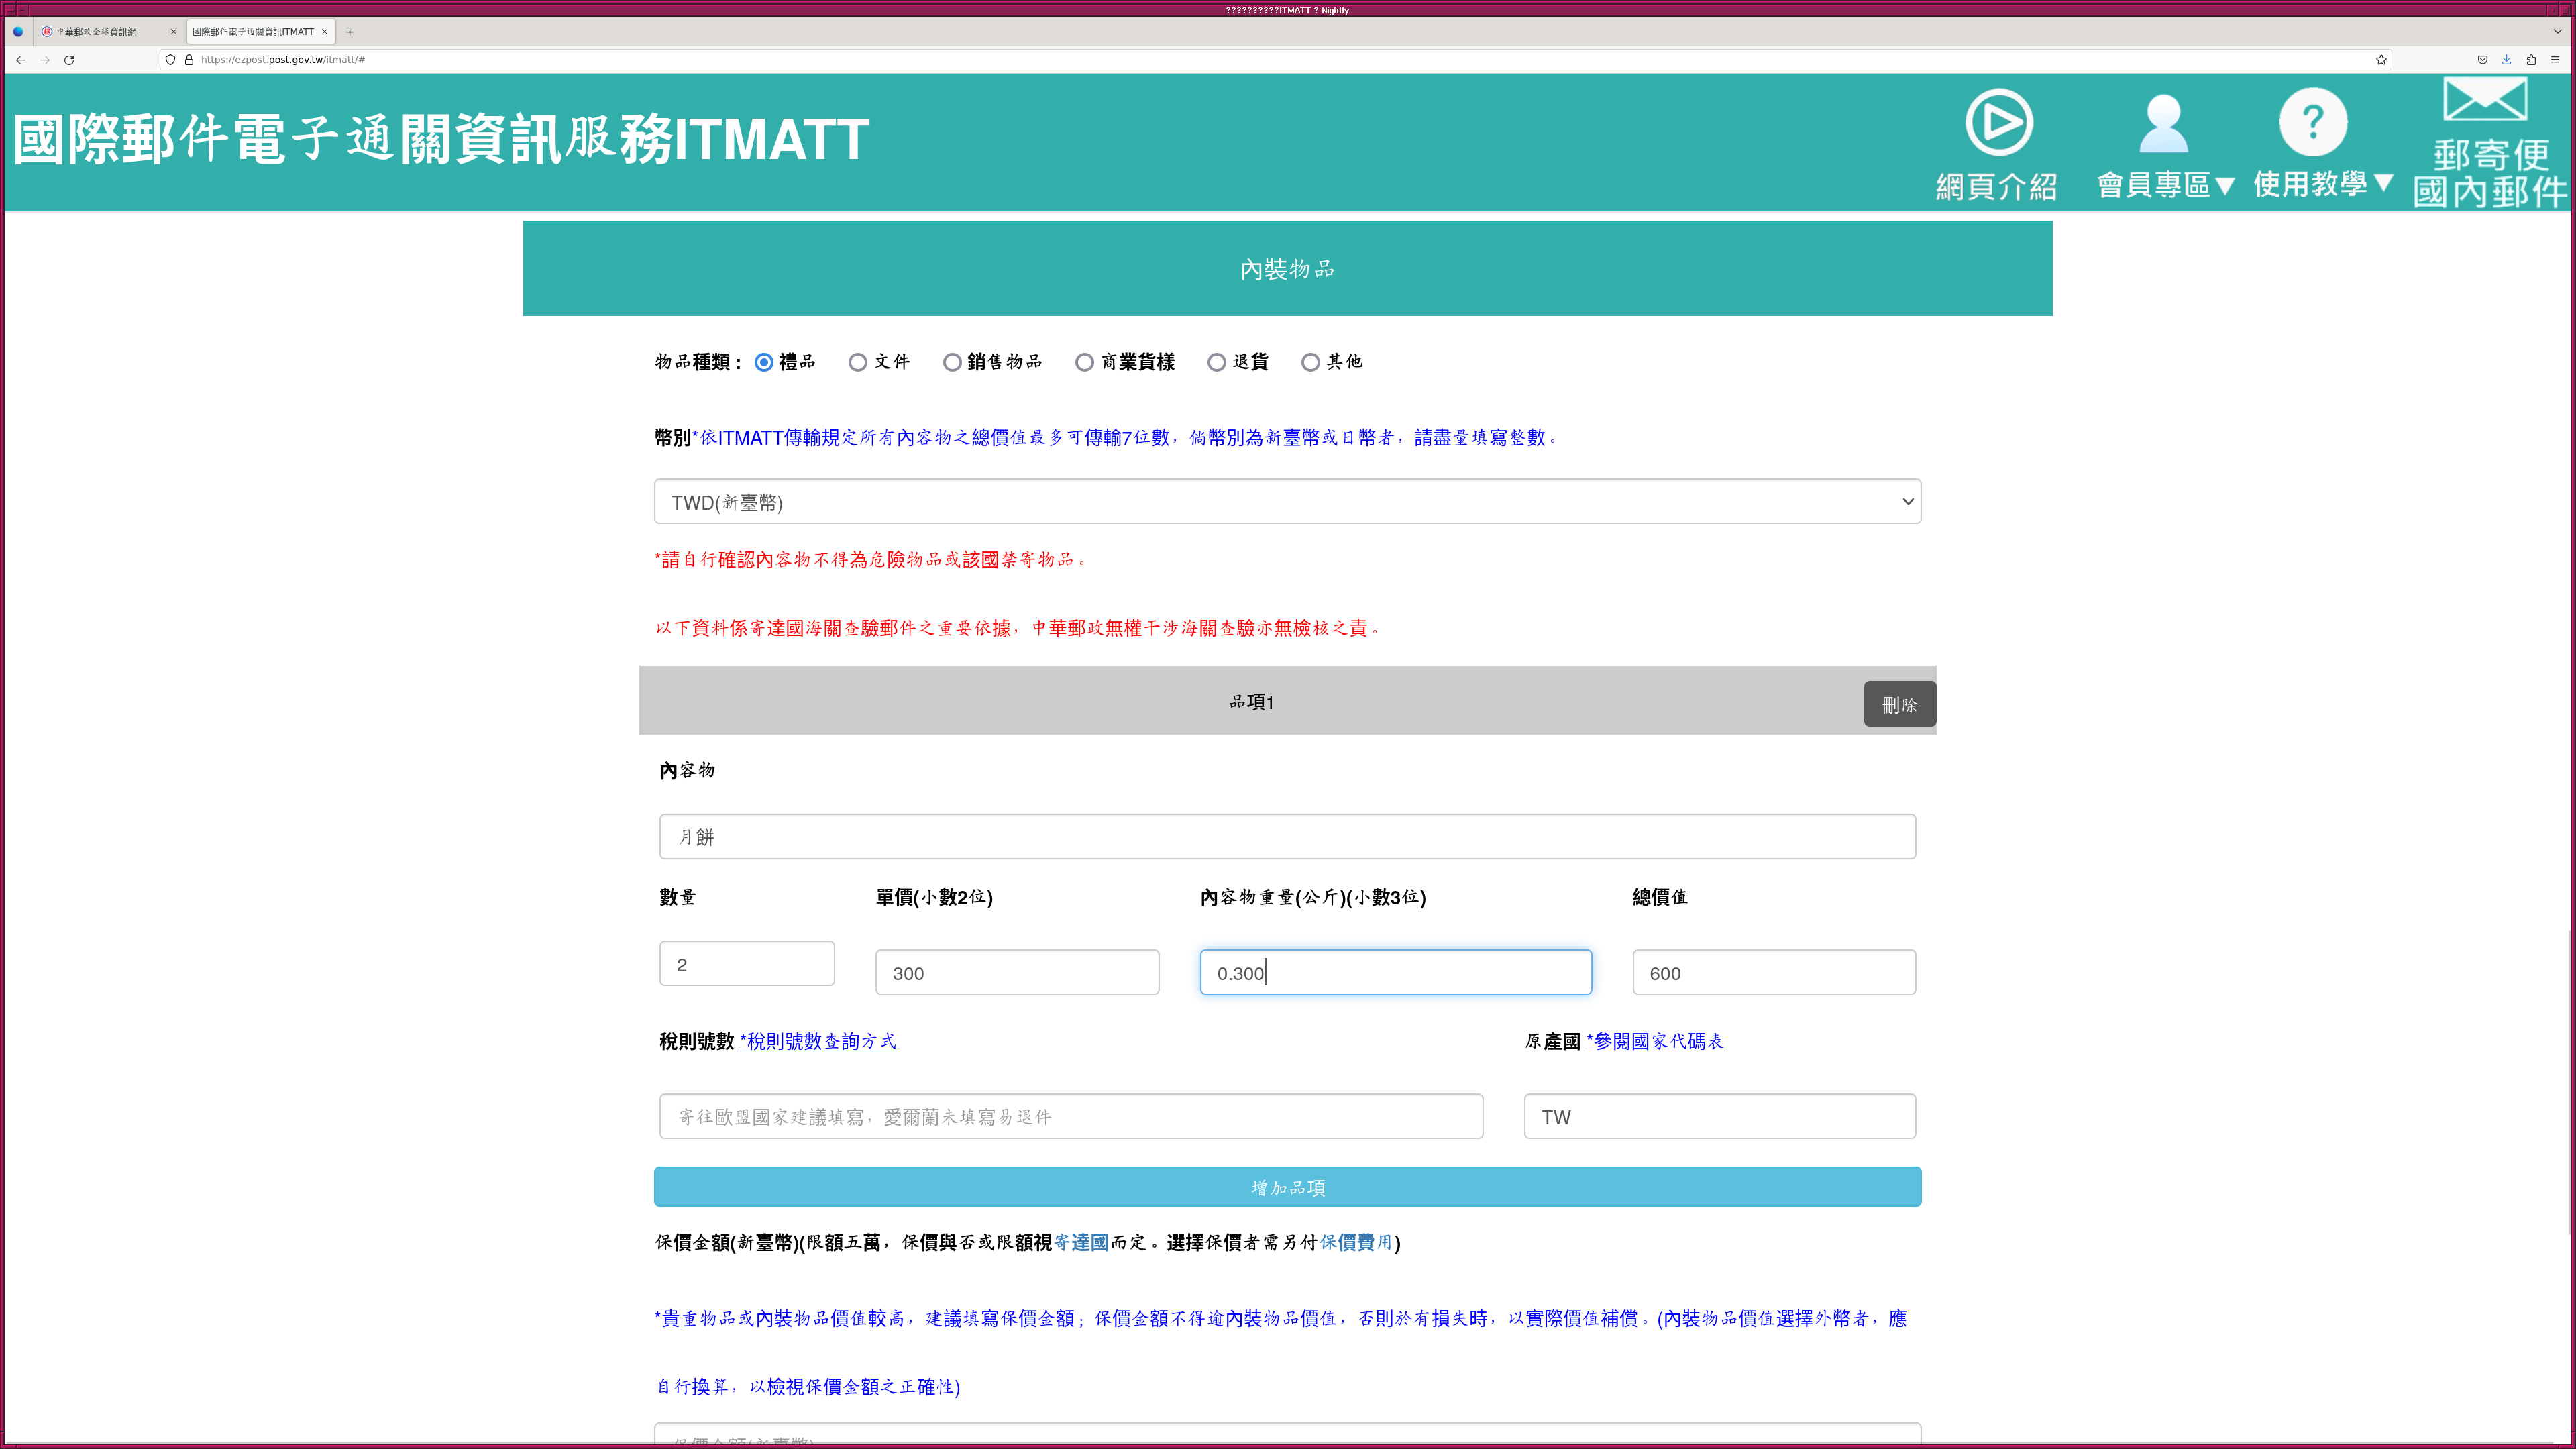
Task: Open a new browser tab
Action: click(x=350, y=32)
